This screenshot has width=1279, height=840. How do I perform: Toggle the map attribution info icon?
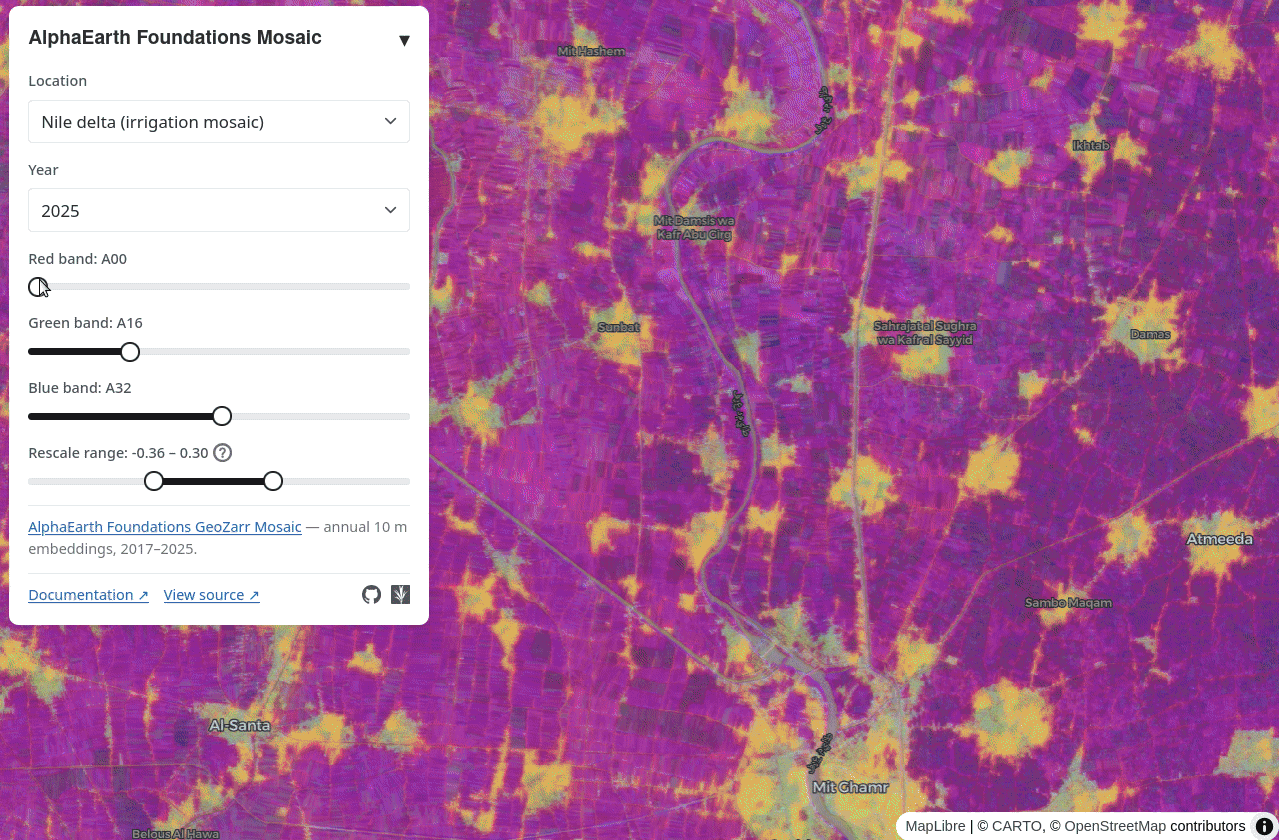pos(1264,826)
